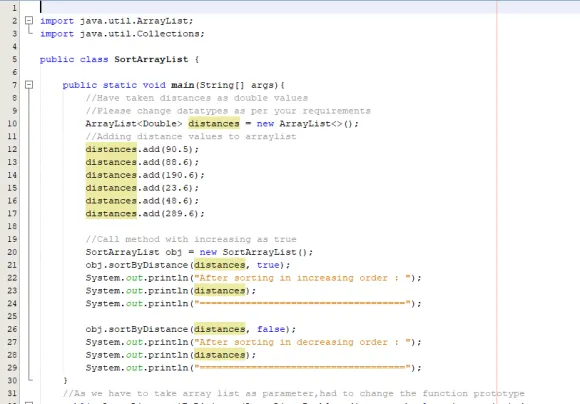Click line number 10 in the gutter
This screenshot has width=580, height=404.
12,124
